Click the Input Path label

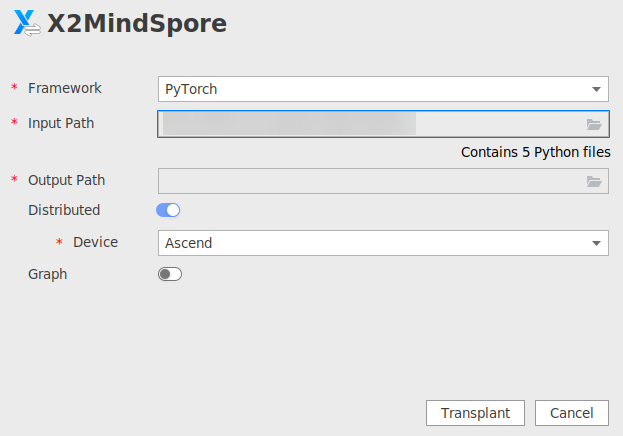[61, 123]
